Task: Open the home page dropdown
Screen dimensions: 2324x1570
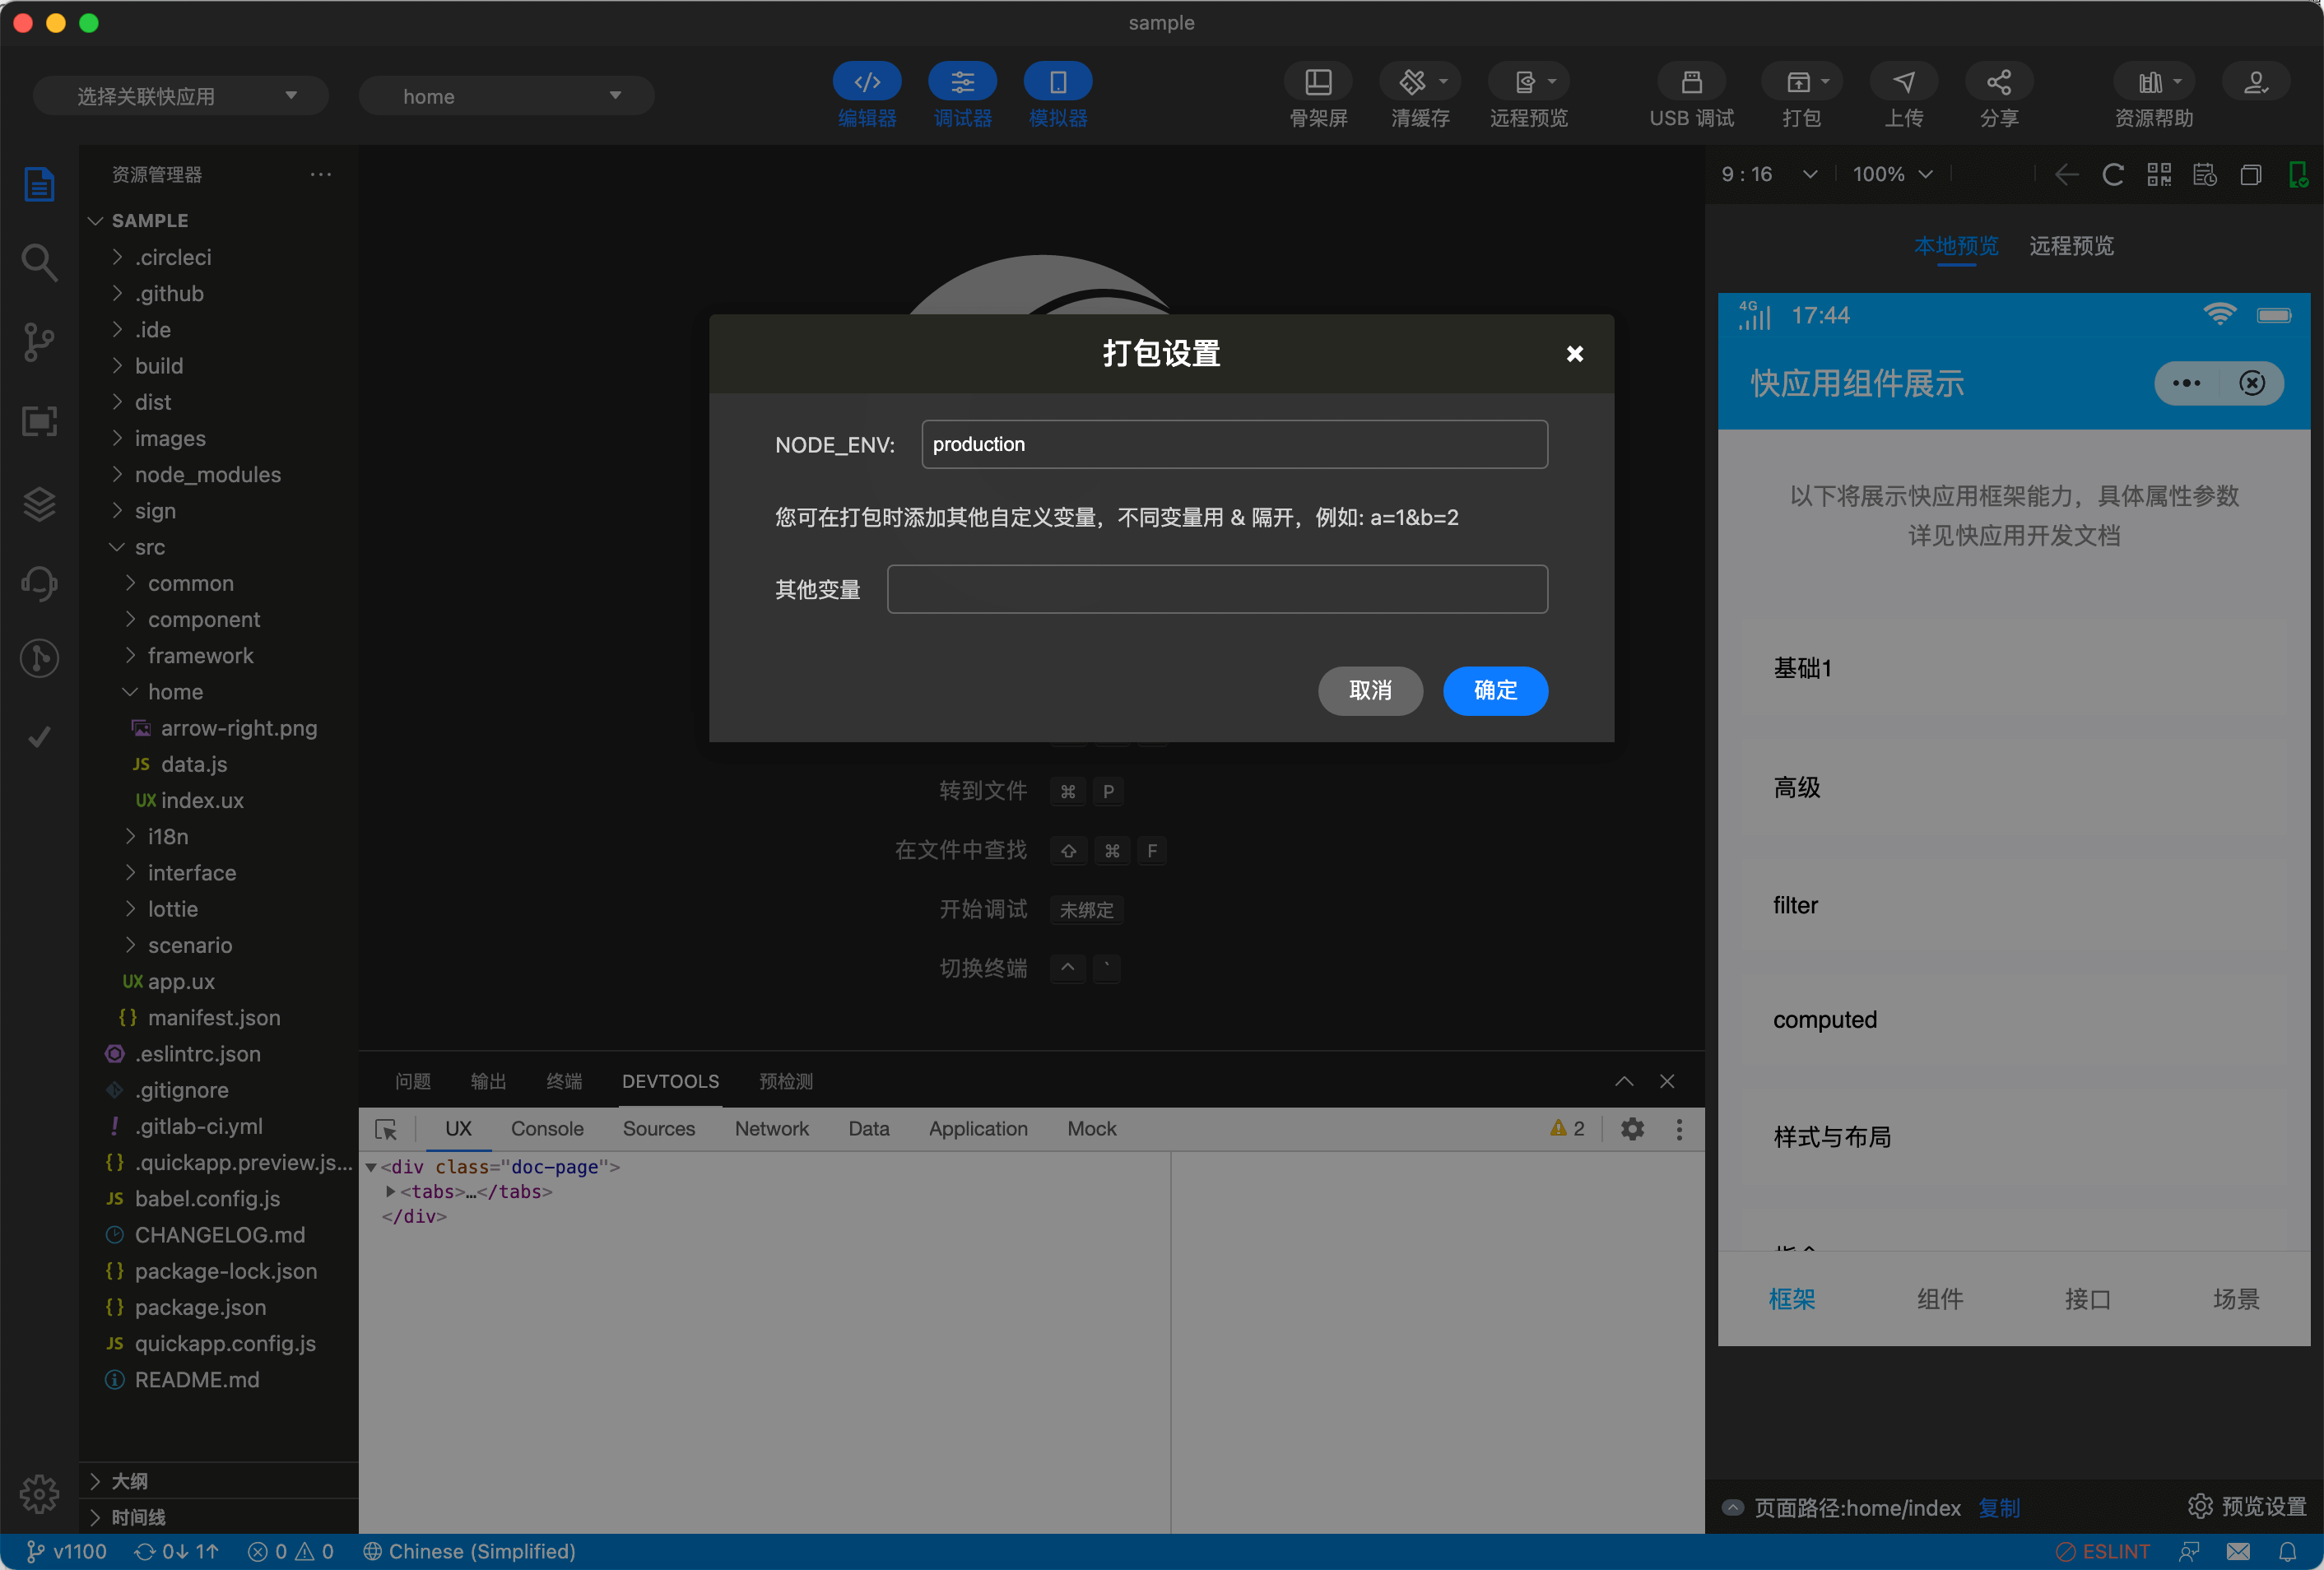Action: point(506,95)
